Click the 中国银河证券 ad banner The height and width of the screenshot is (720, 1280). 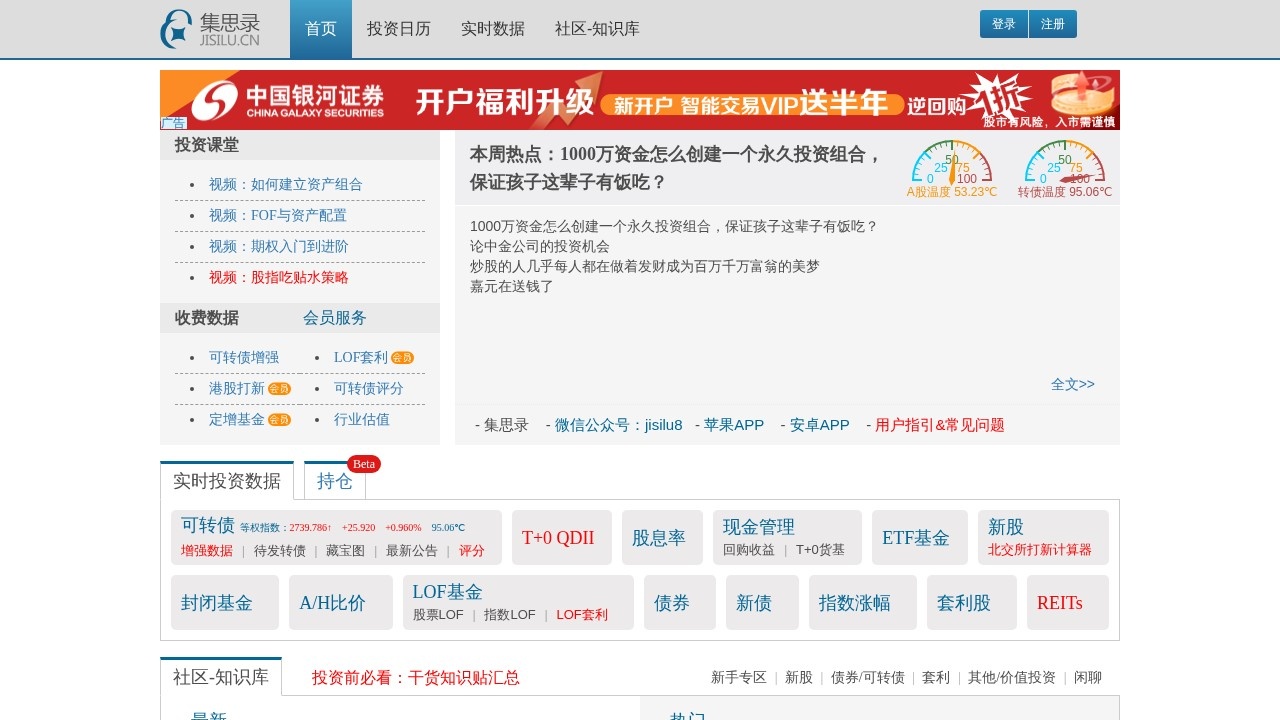[640, 100]
